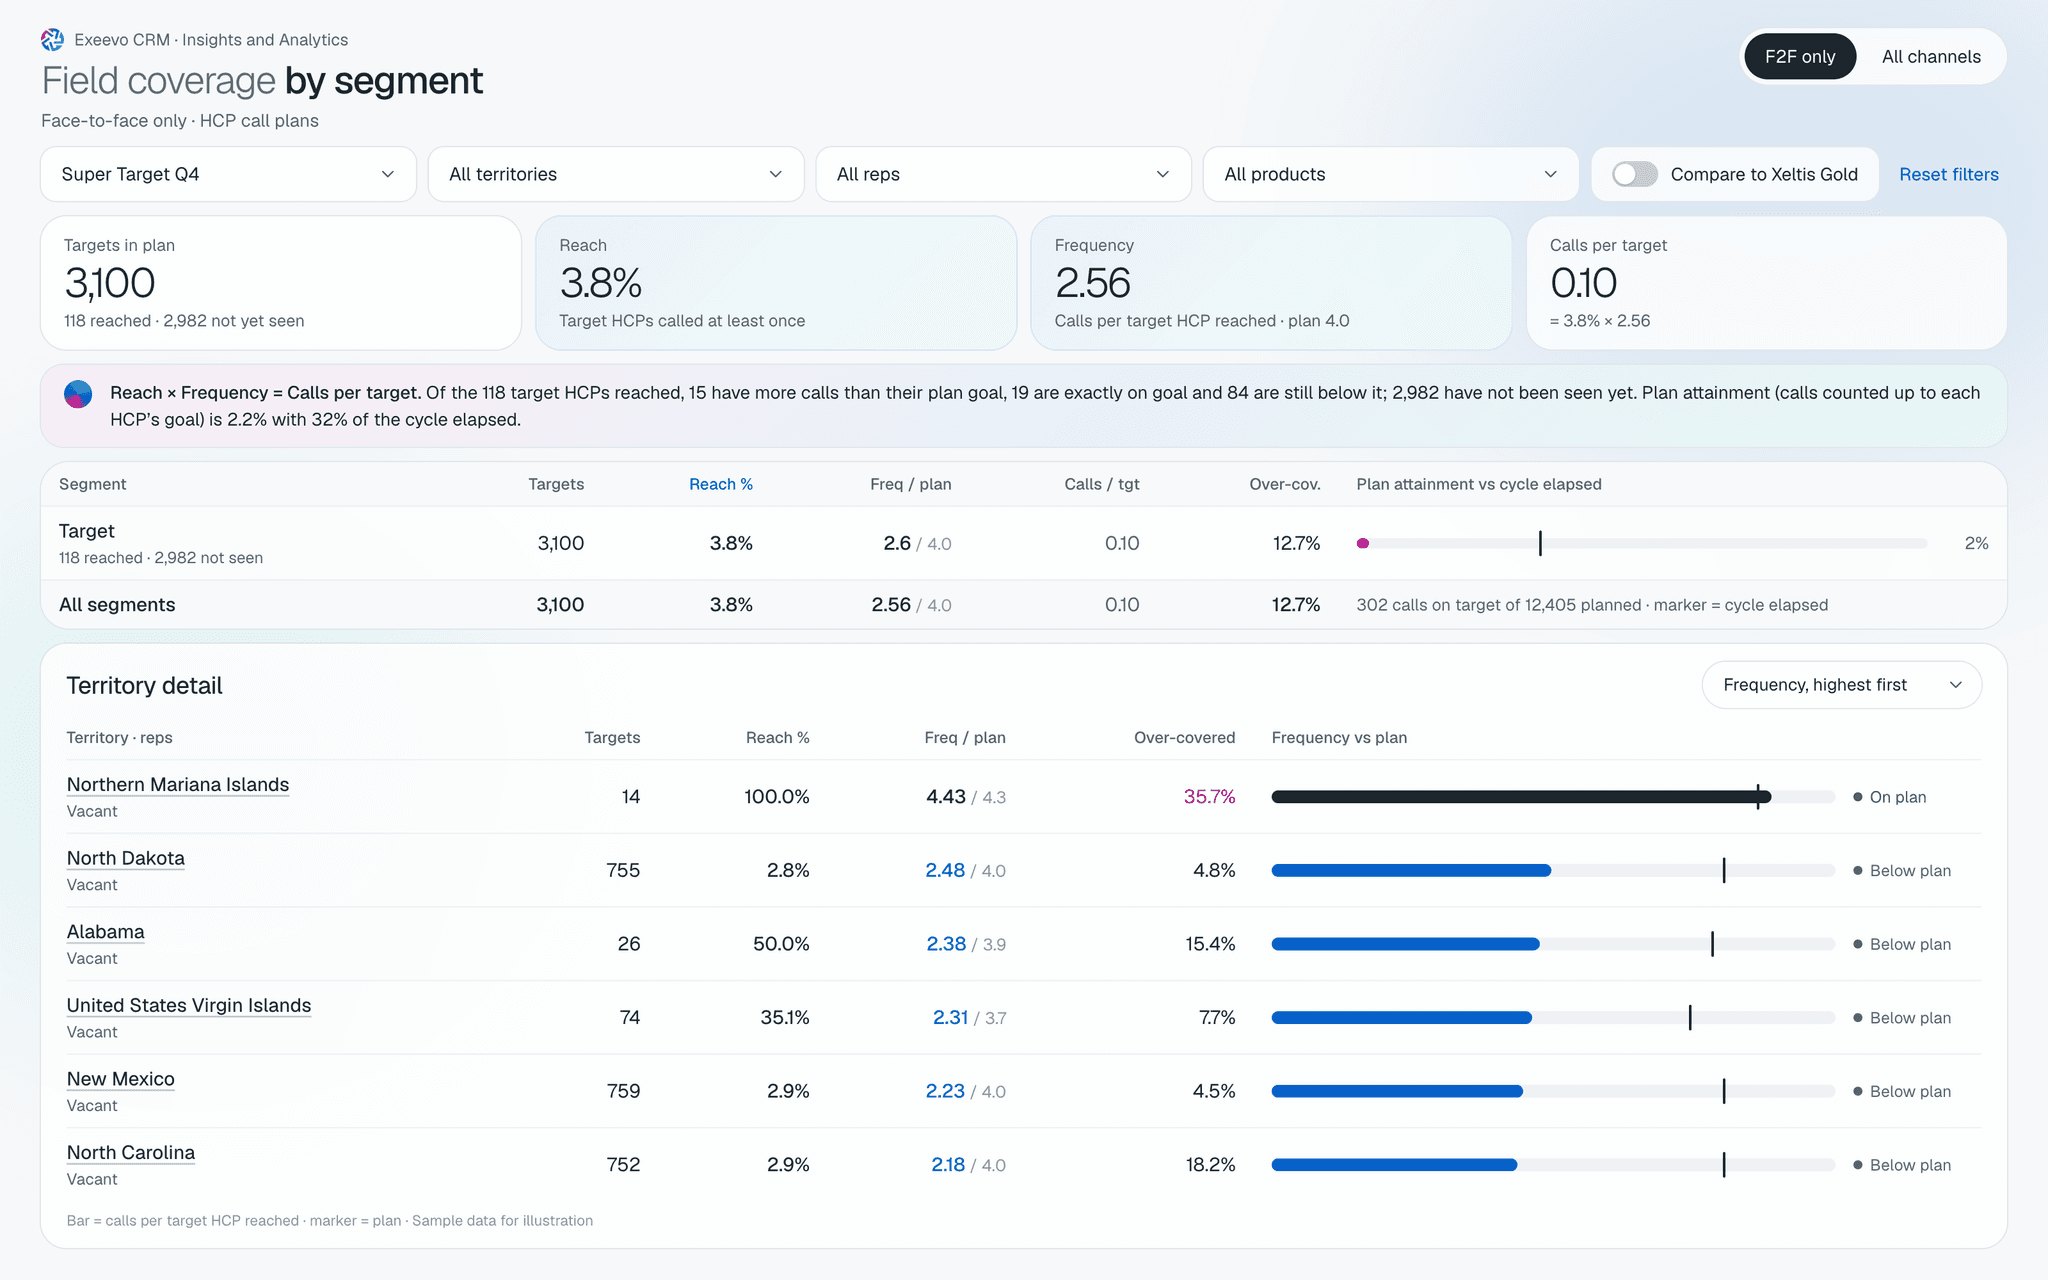Open the New Mexico territory link
This screenshot has width=2048, height=1280.
point(121,1079)
